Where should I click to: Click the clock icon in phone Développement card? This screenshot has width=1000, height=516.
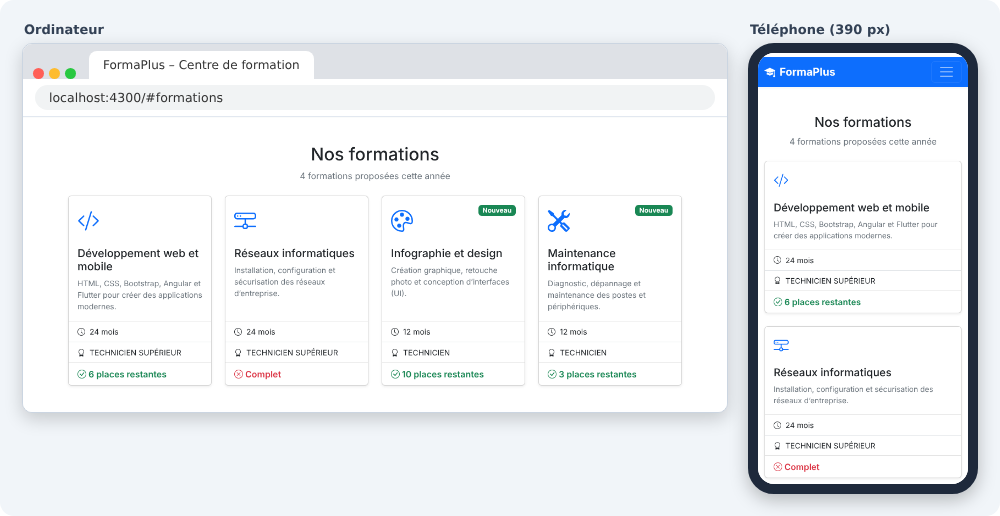(777, 260)
